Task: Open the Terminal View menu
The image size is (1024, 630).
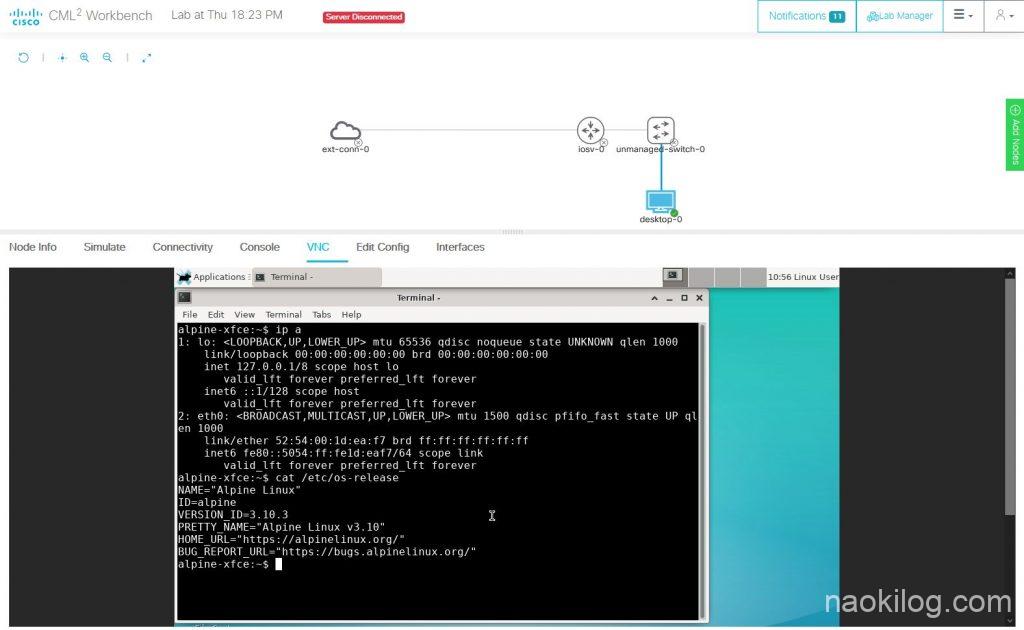Action: point(244,315)
